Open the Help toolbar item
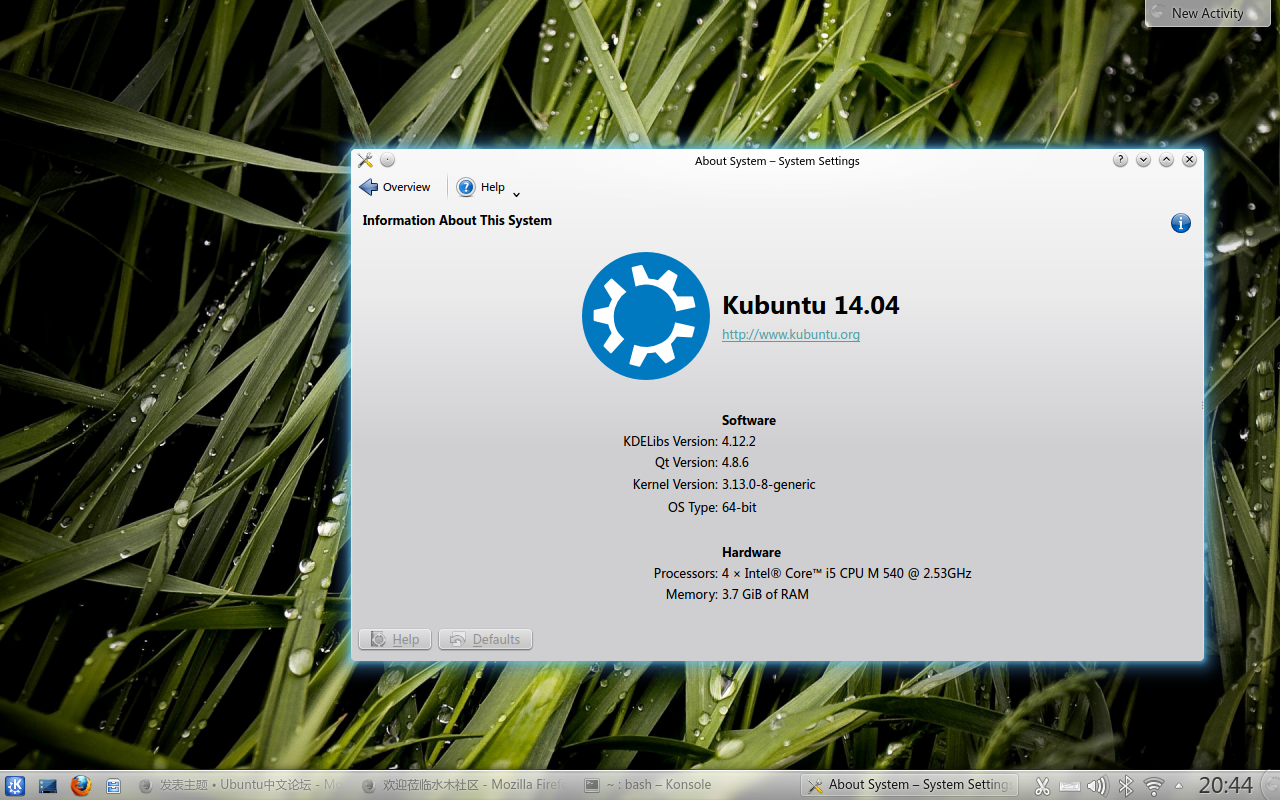The height and width of the screenshot is (800, 1280). coord(481,187)
